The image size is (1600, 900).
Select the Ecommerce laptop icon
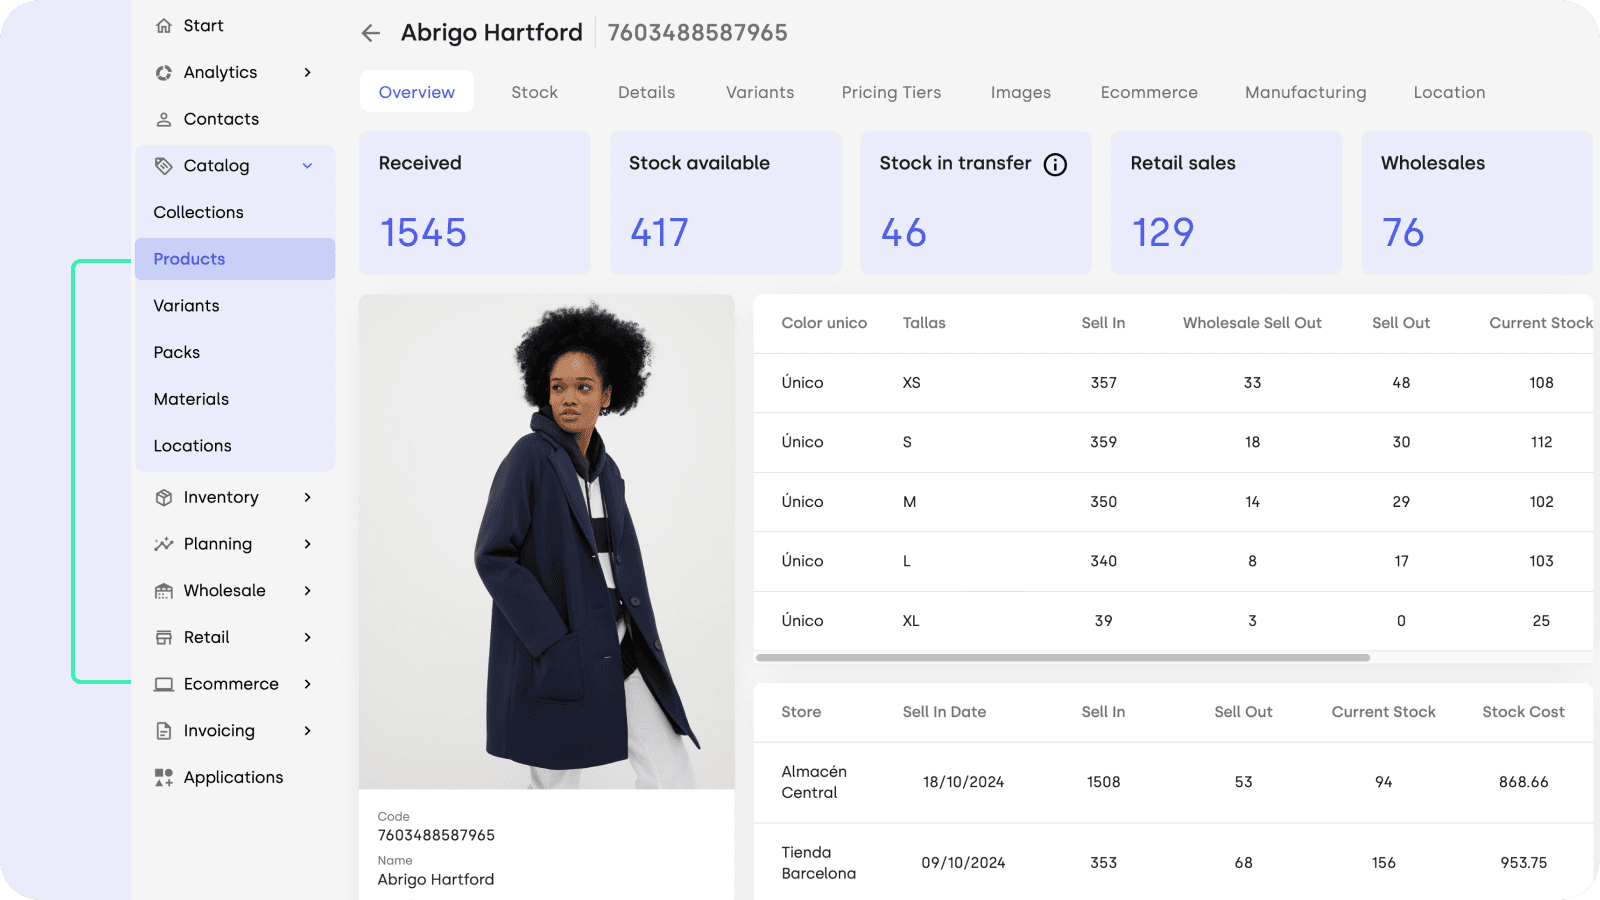163,684
